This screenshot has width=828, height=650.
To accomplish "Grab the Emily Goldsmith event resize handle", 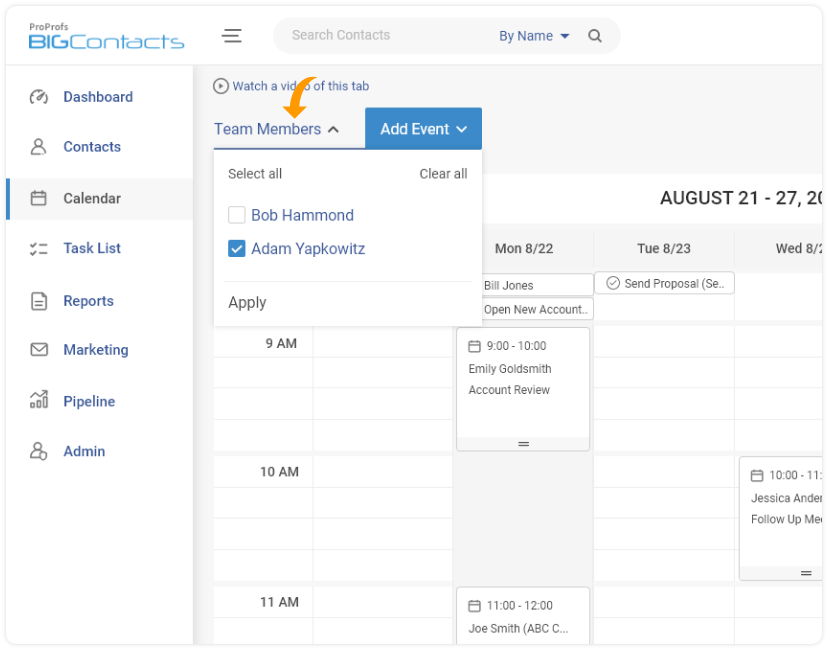I will pos(523,444).
